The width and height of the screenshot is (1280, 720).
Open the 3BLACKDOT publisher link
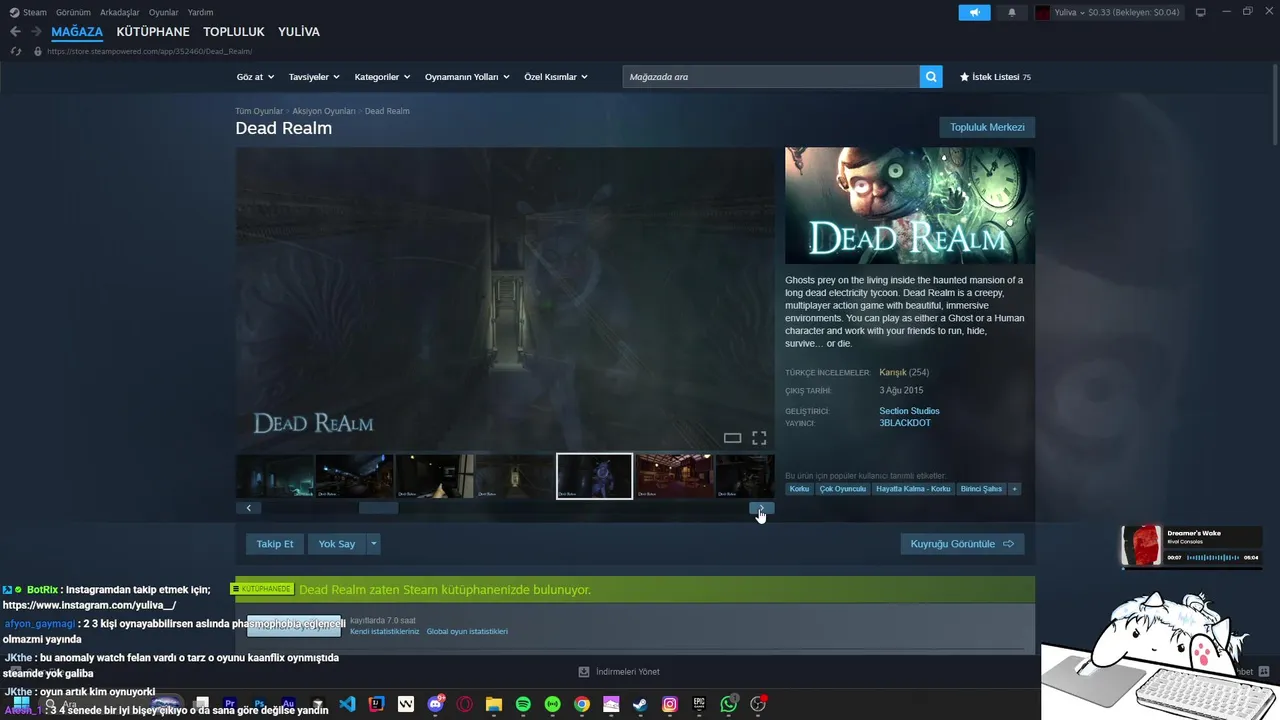[905, 423]
